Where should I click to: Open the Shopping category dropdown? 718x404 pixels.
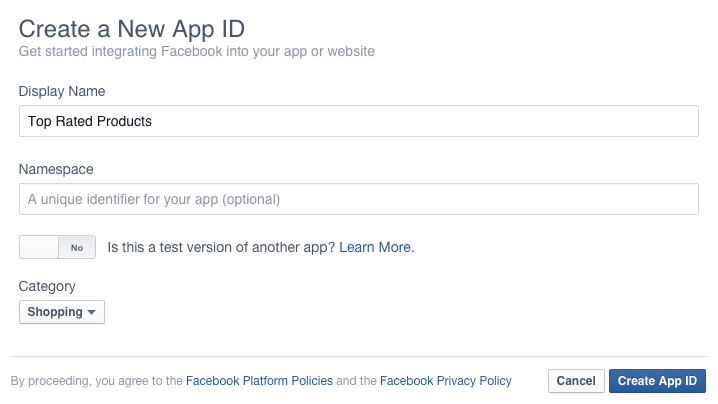tap(61, 312)
